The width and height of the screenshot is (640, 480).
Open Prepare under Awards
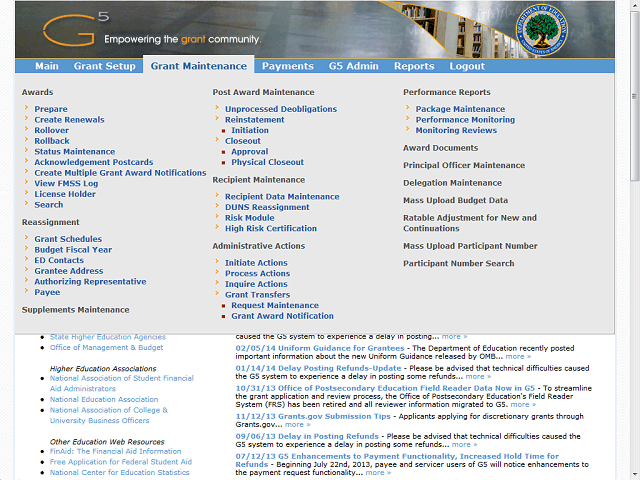tap(51, 109)
